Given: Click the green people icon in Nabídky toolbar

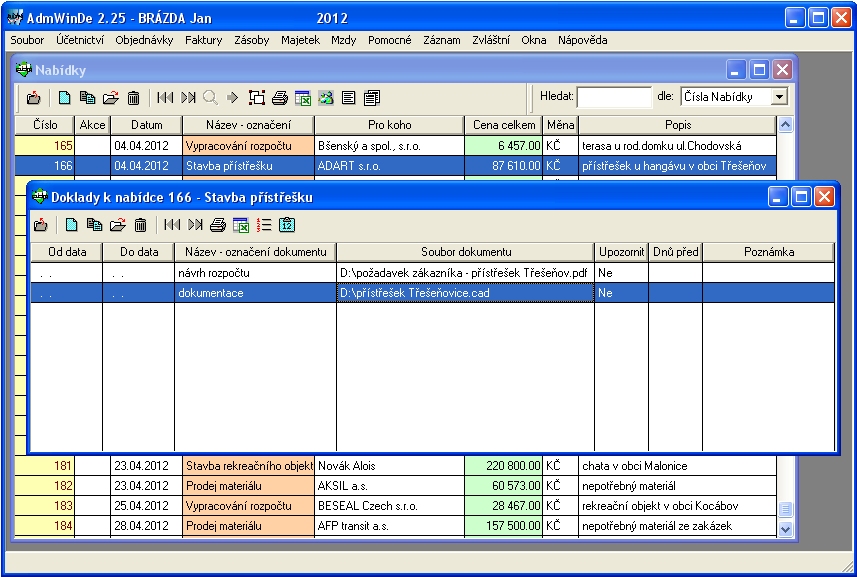Looking at the screenshot, I should 326,98.
